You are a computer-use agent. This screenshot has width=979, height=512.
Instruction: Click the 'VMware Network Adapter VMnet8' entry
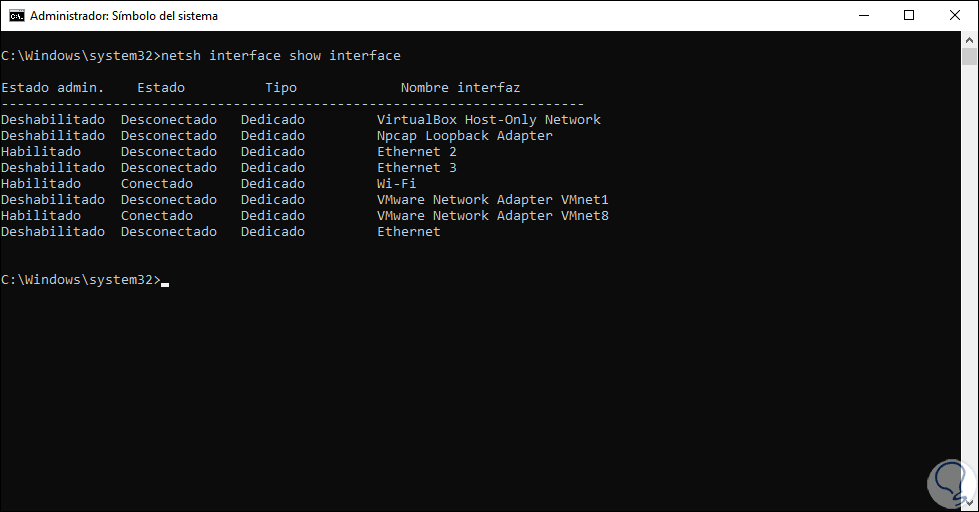[x=493, y=216]
